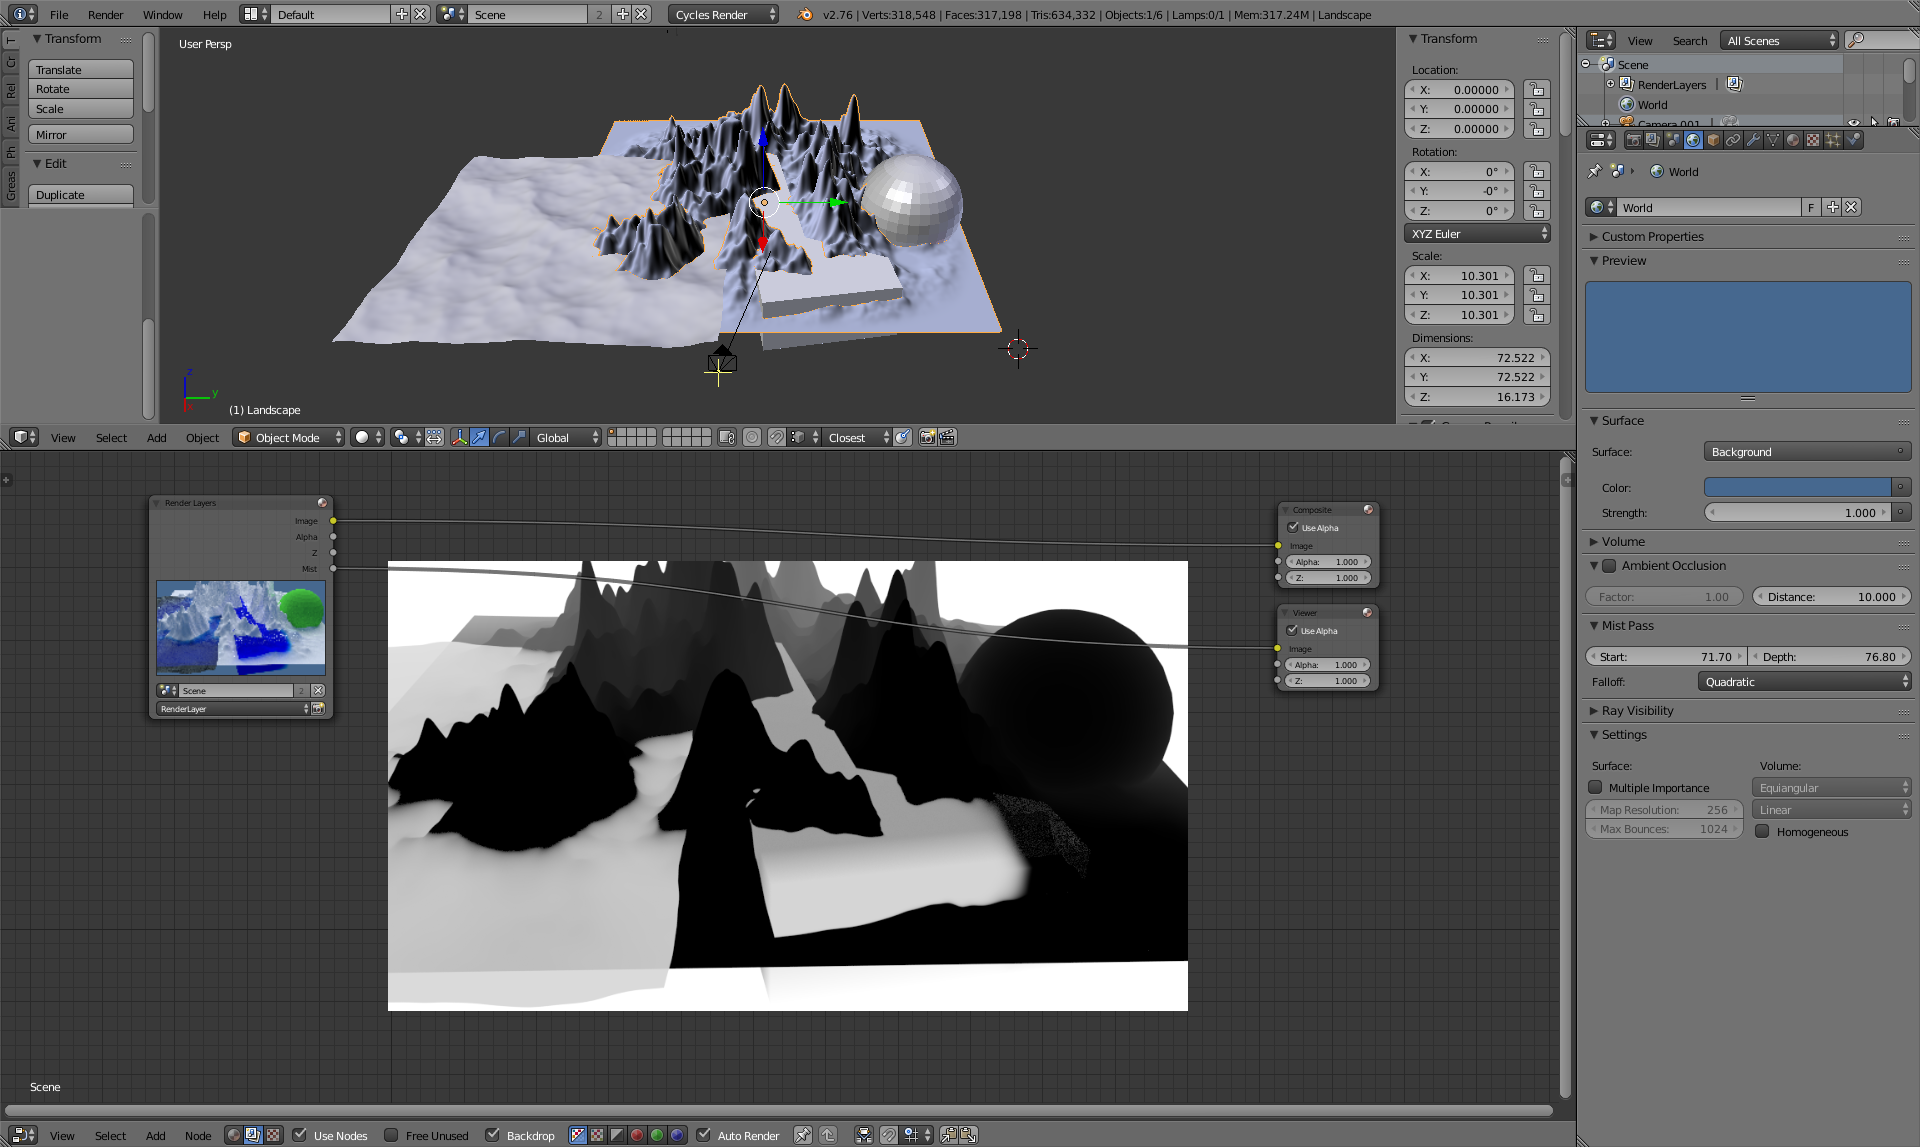Click the Rotate button
The image size is (1920, 1147).
[x=81, y=89]
